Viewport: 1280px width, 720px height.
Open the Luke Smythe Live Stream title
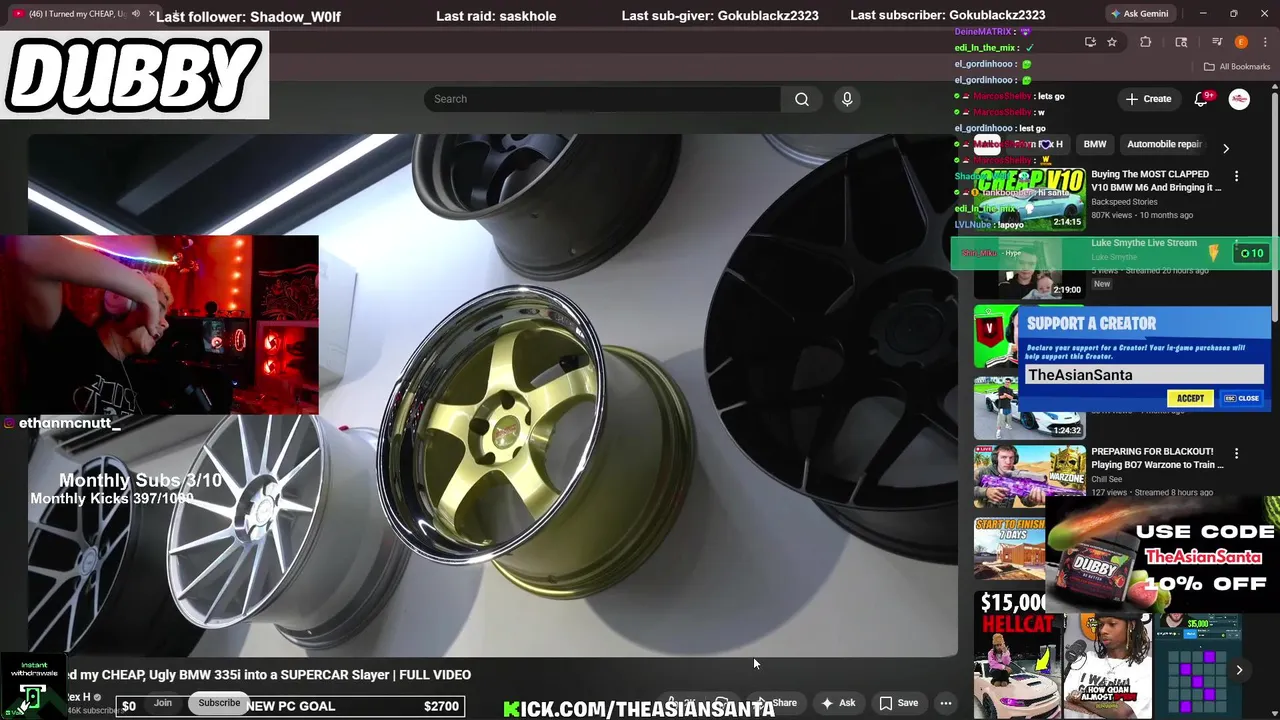click(x=1144, y=243)
